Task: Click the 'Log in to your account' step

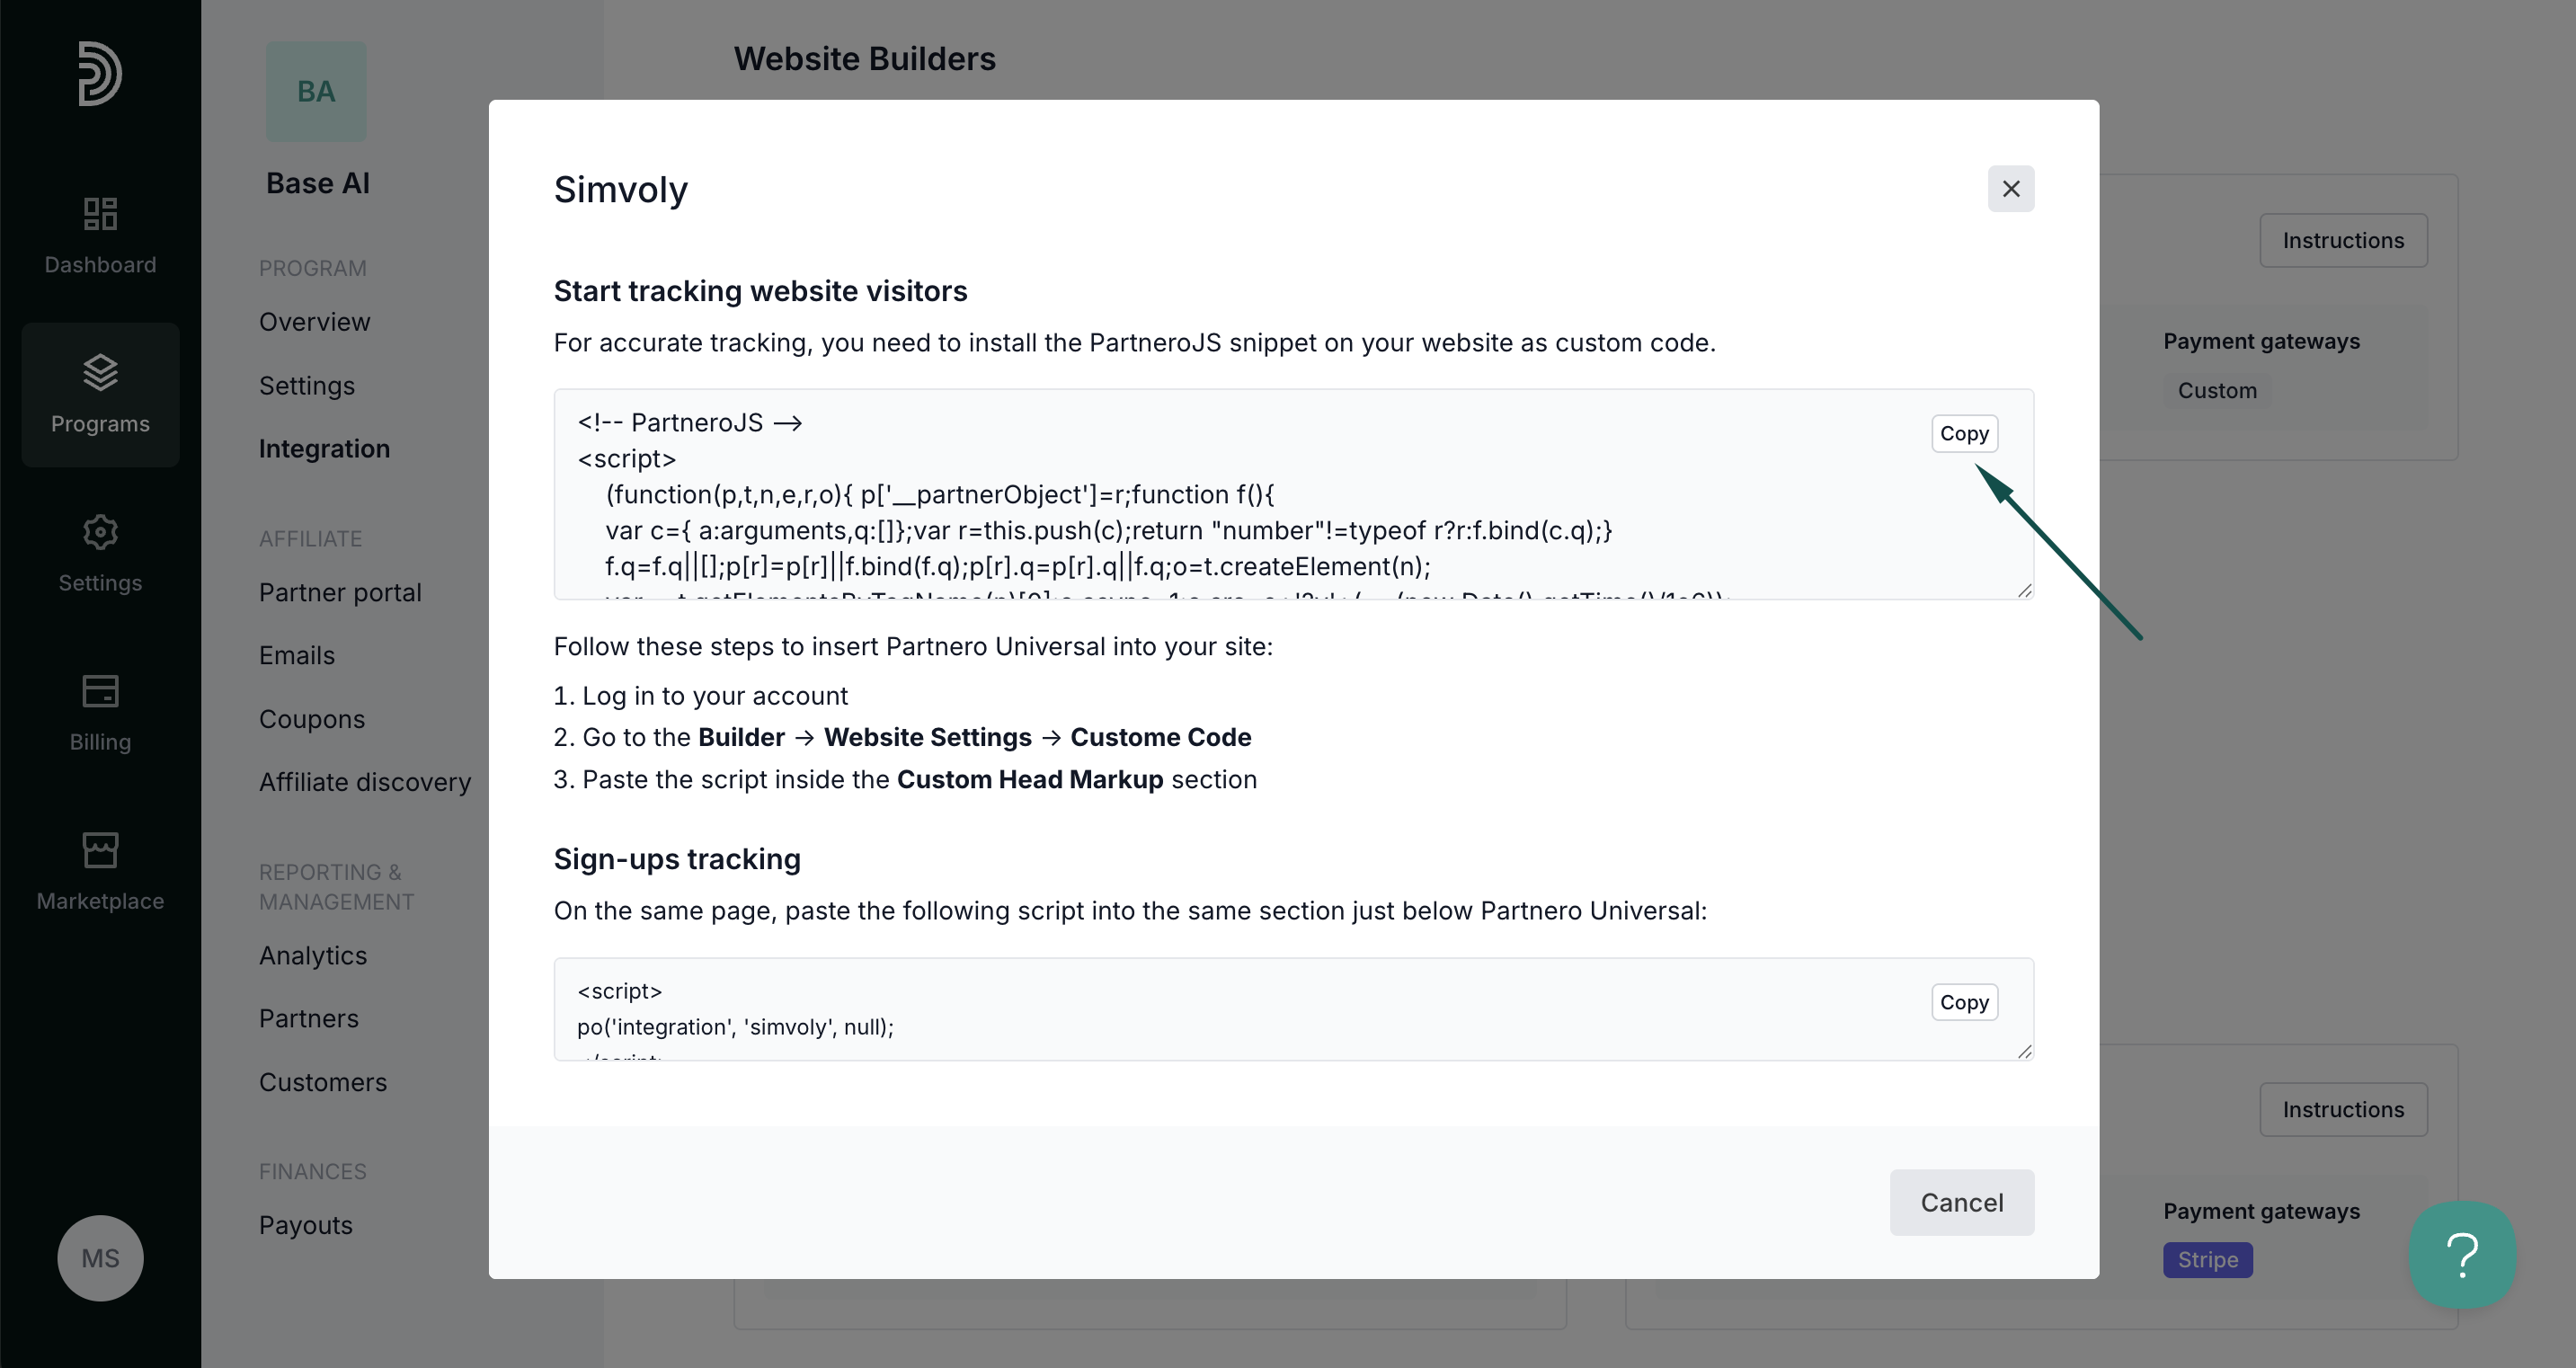Action: pyautogui.click(x=715, y=696)
